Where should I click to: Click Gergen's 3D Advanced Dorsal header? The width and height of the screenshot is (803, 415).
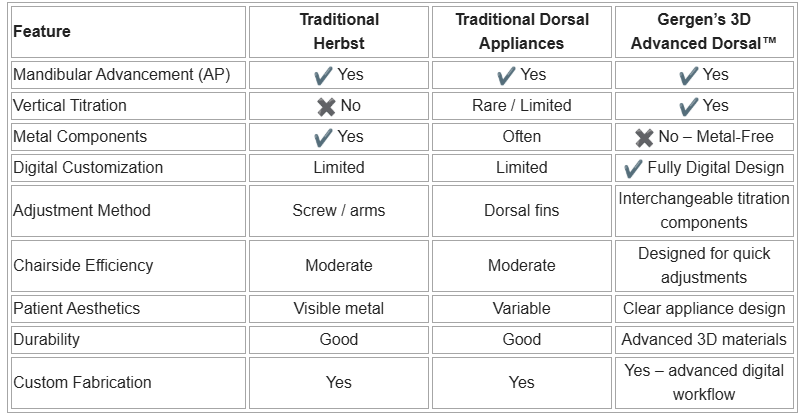[704, 32]
